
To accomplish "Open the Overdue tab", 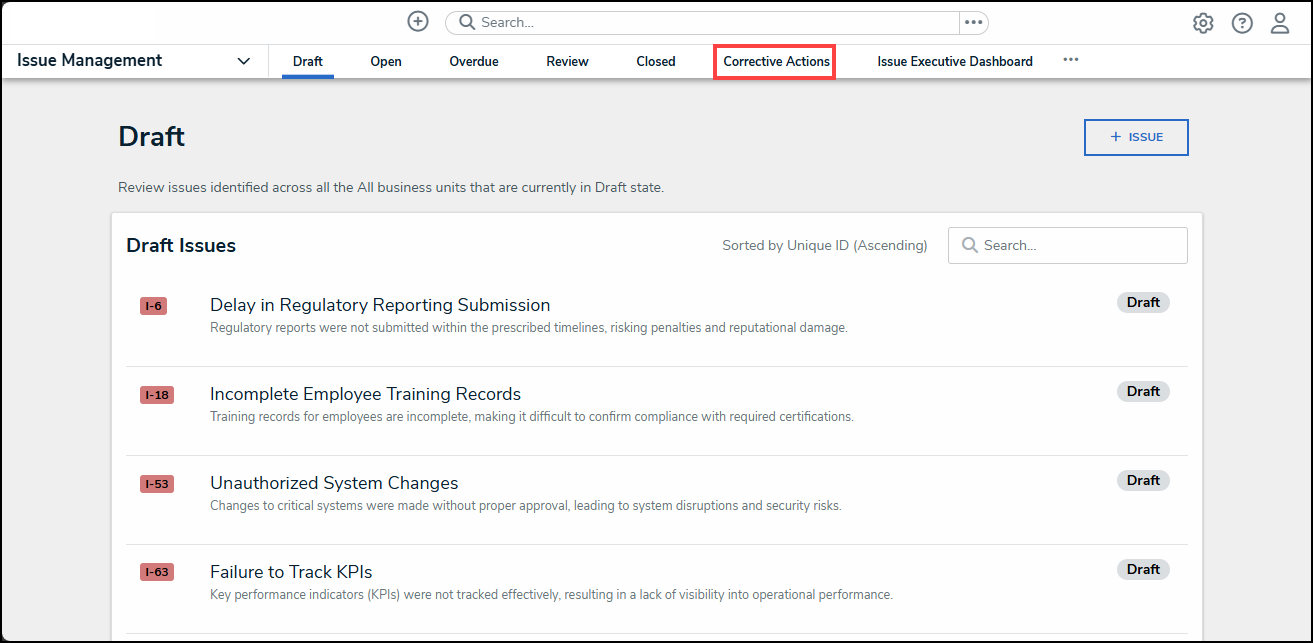I will 474,61.
